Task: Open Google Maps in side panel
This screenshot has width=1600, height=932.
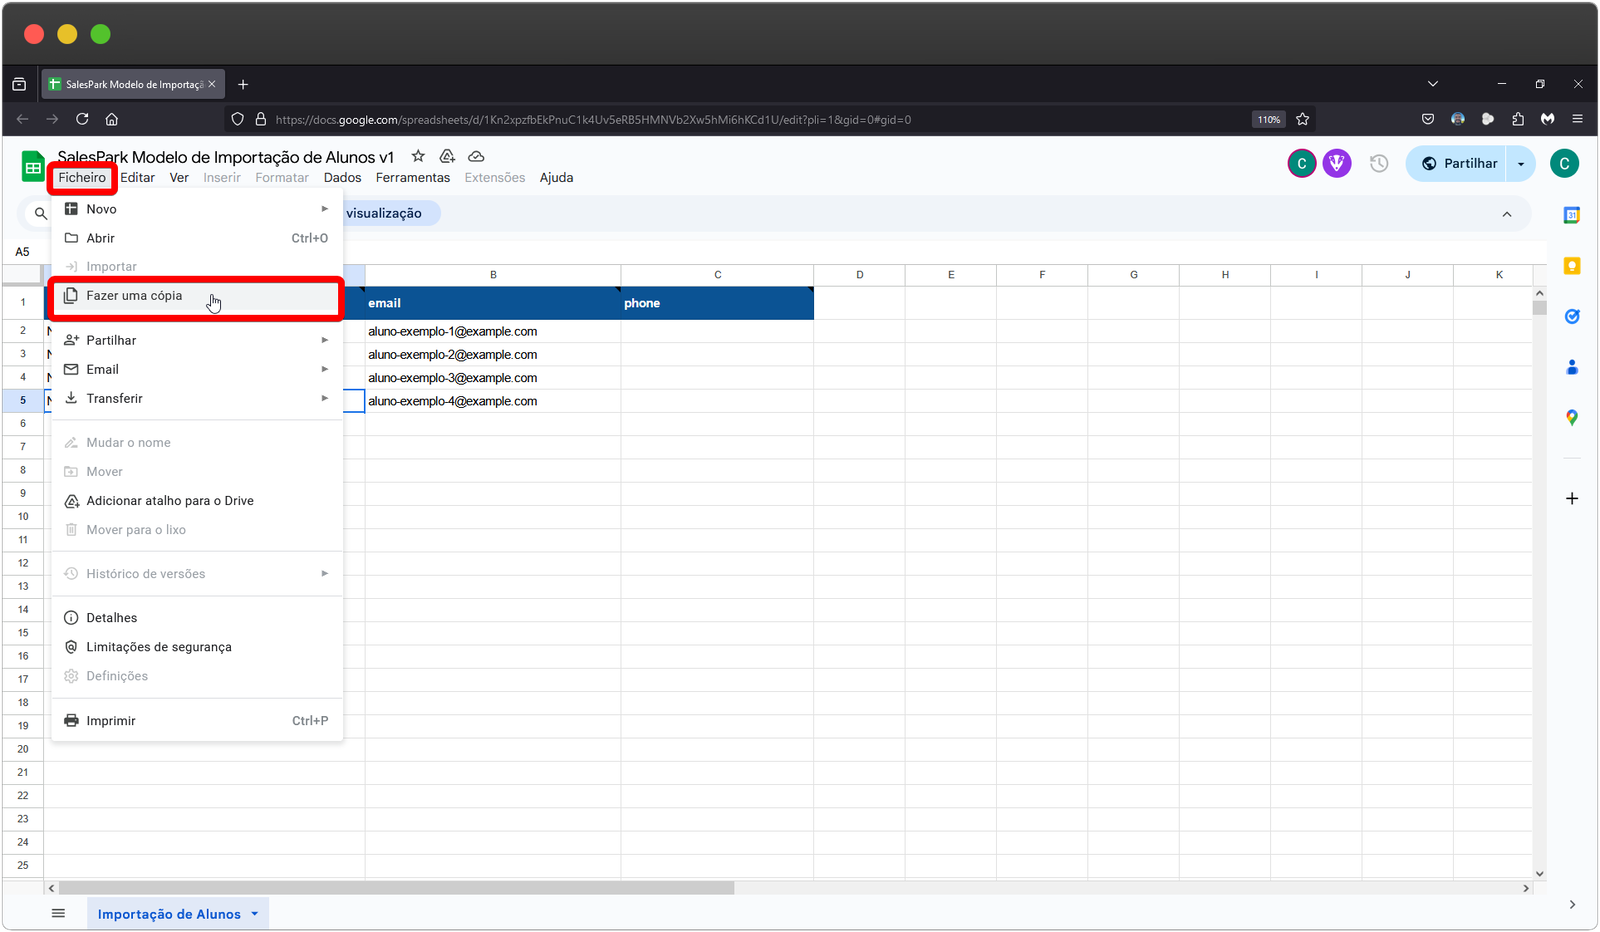Action: (1571, 418)
